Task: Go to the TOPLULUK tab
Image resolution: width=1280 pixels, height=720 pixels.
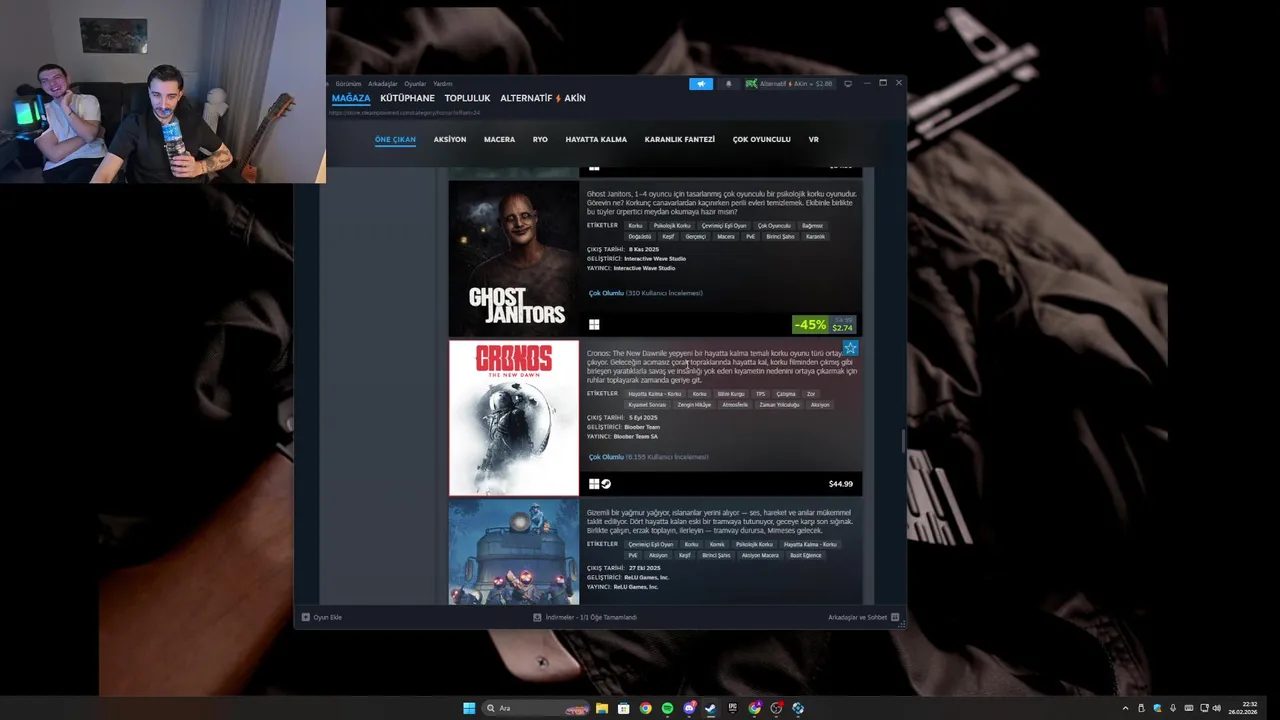Action: (x=467, y=98)
